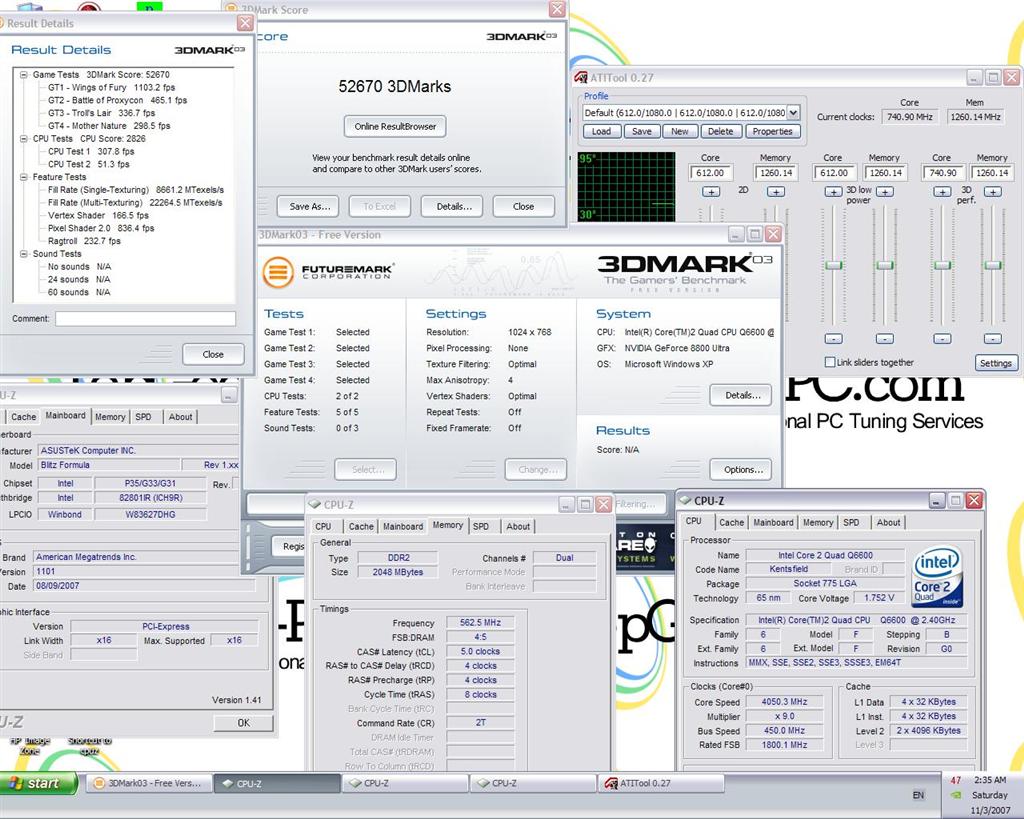Click the Comment field in Result Details
The image size is (1024, 819).
pyautogui.click(x=145, y=319)
